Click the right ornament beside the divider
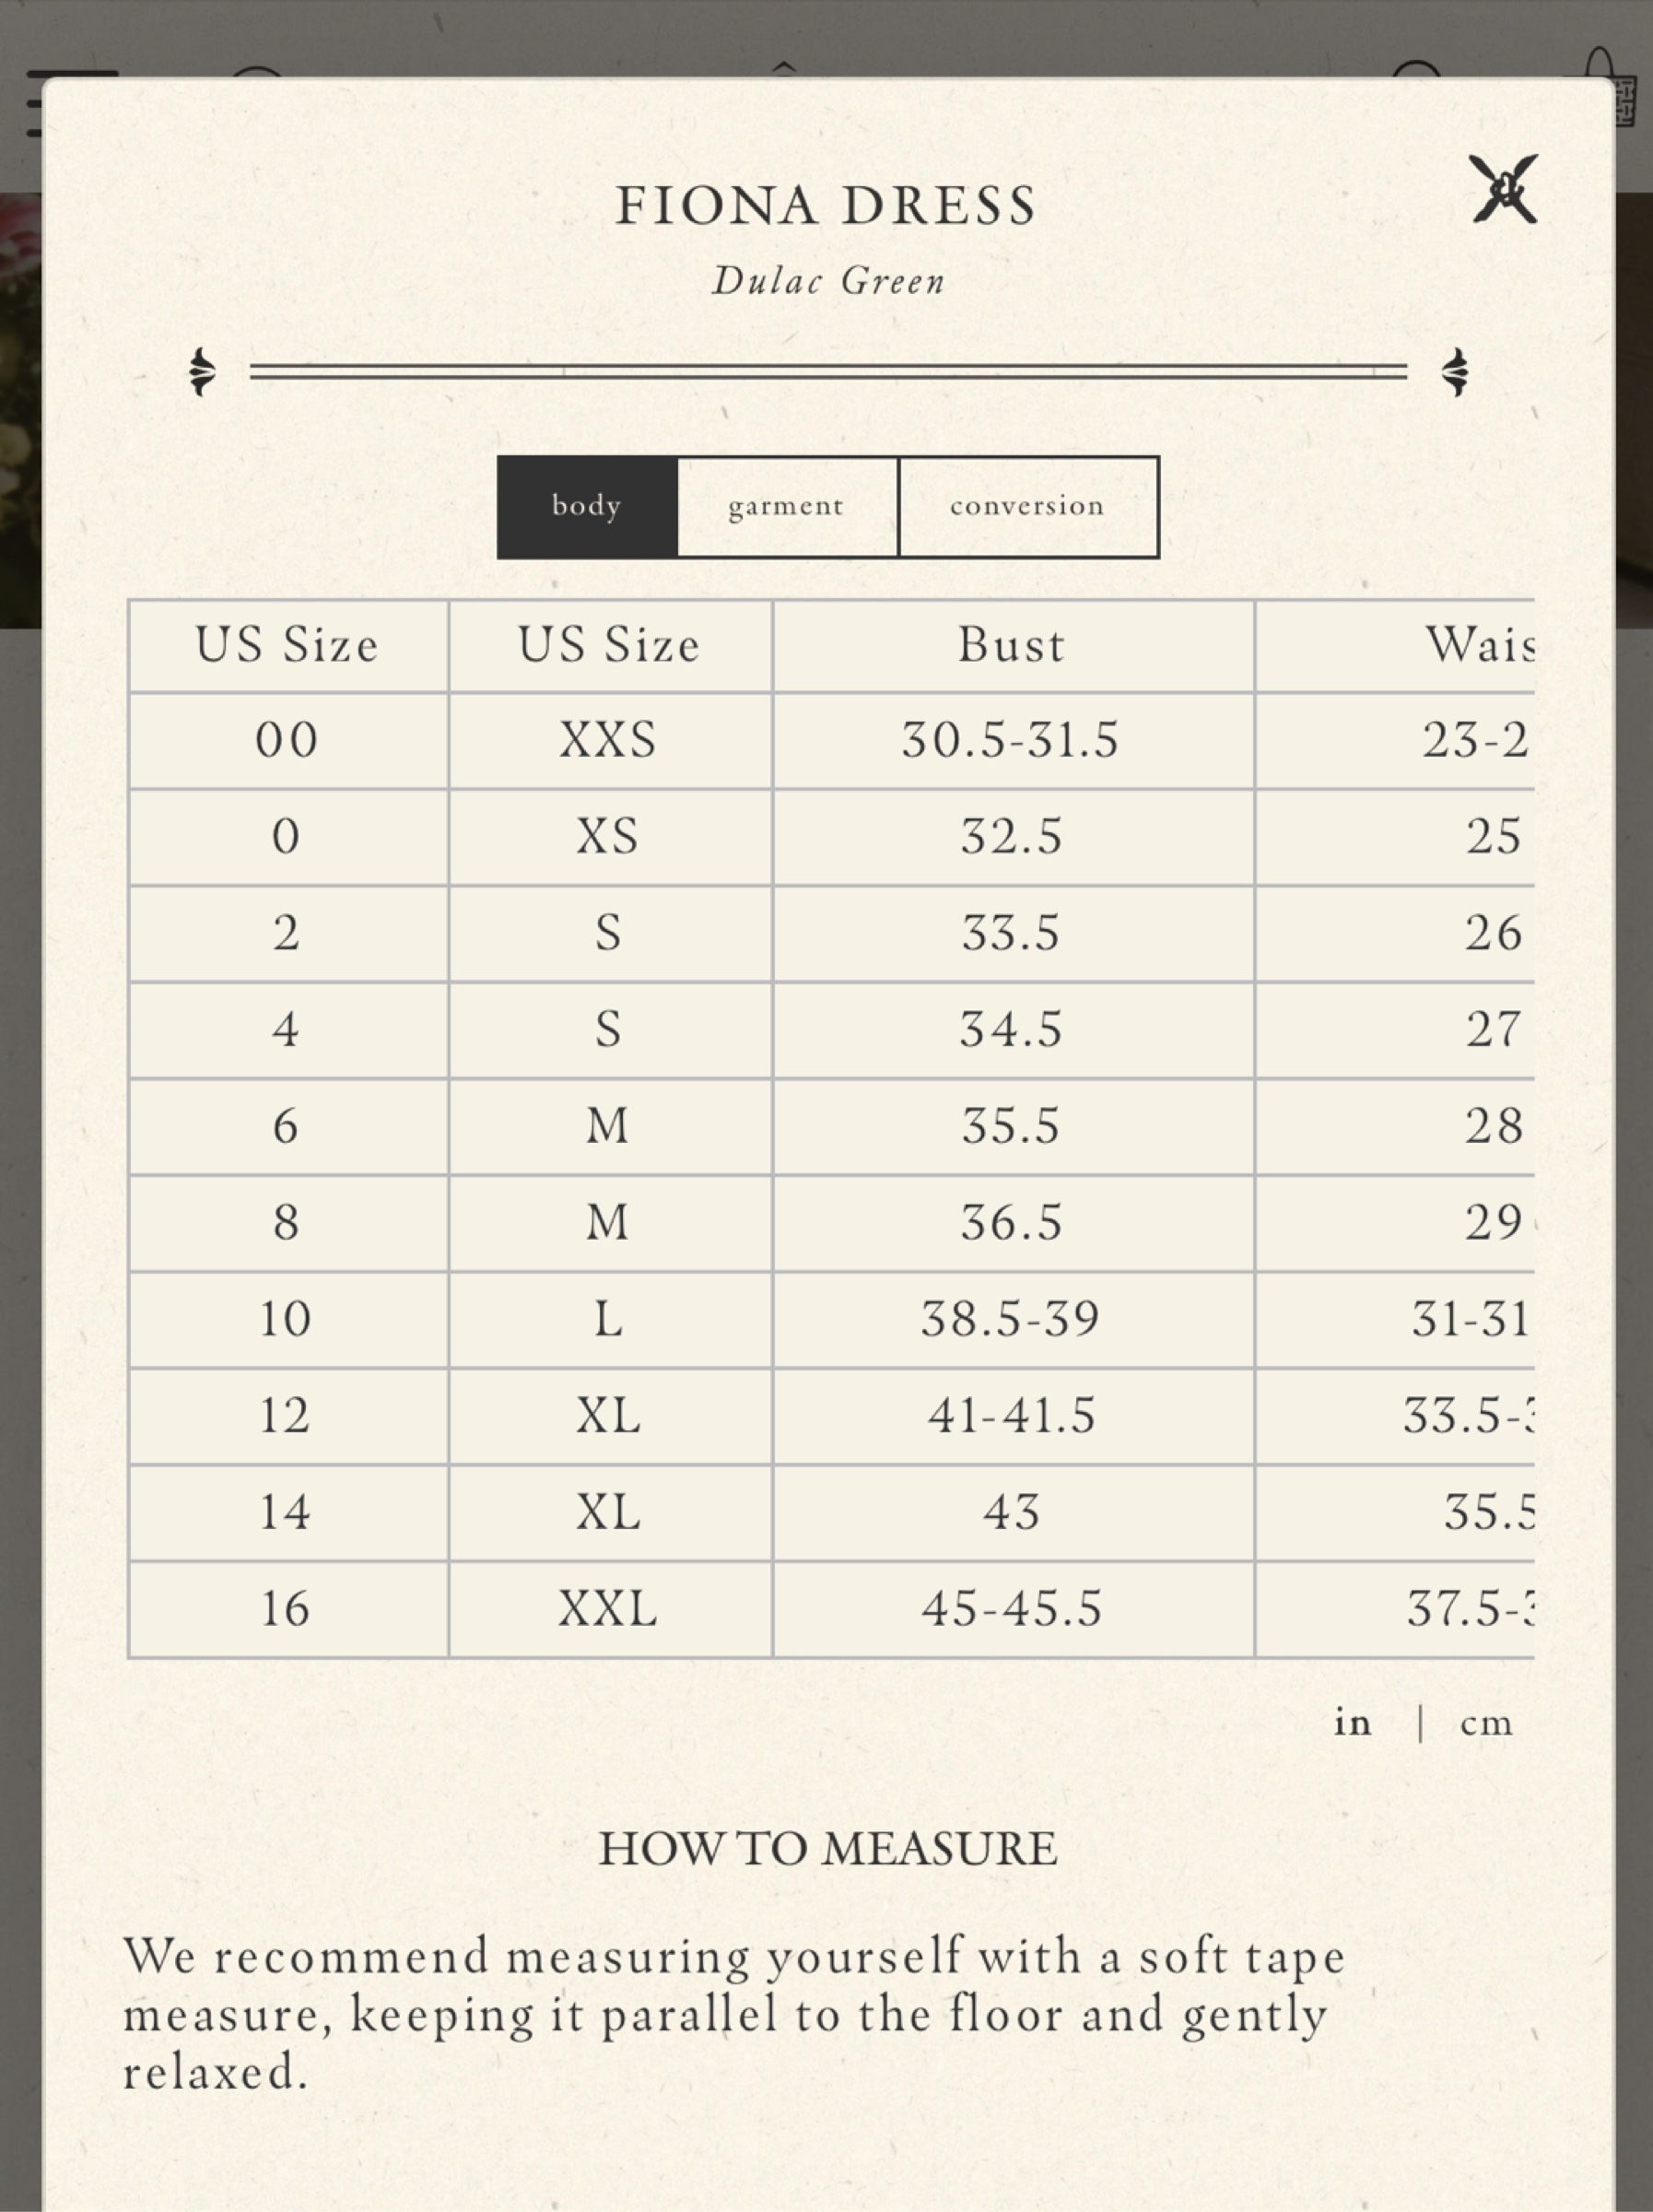 point(1455,372)
